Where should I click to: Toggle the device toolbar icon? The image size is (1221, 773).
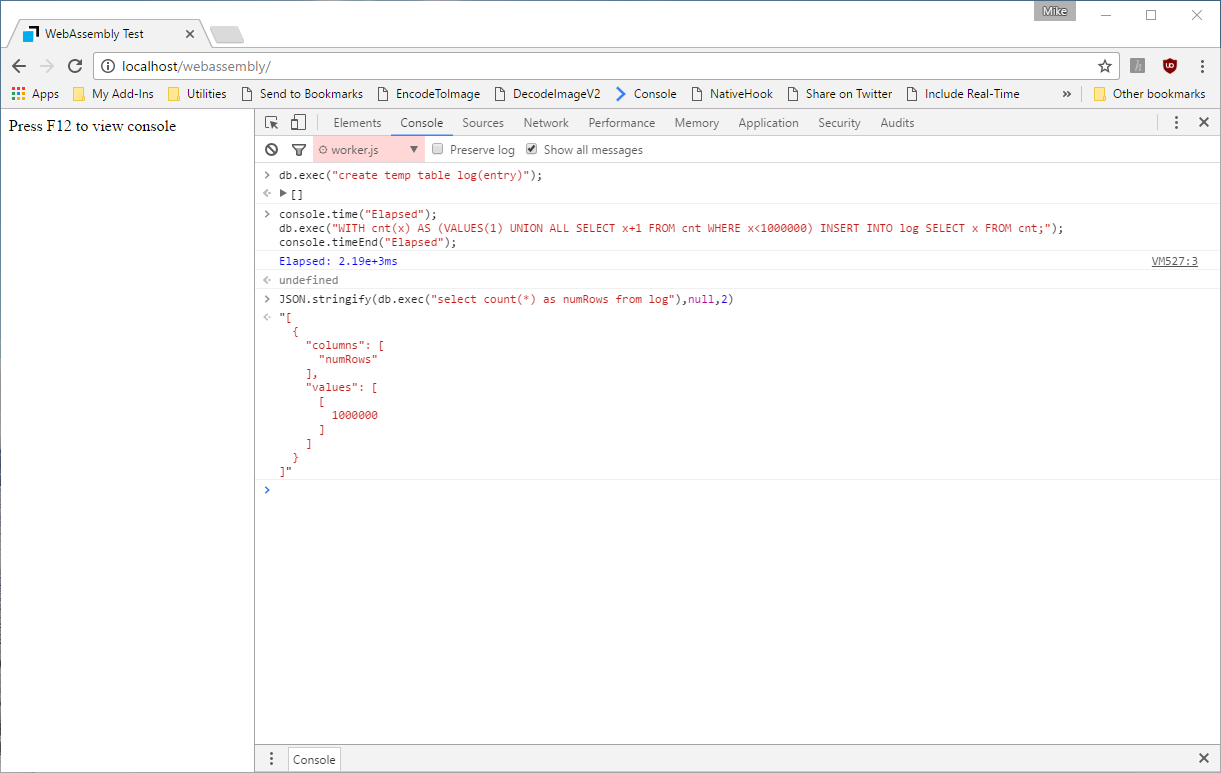point(298,123)
